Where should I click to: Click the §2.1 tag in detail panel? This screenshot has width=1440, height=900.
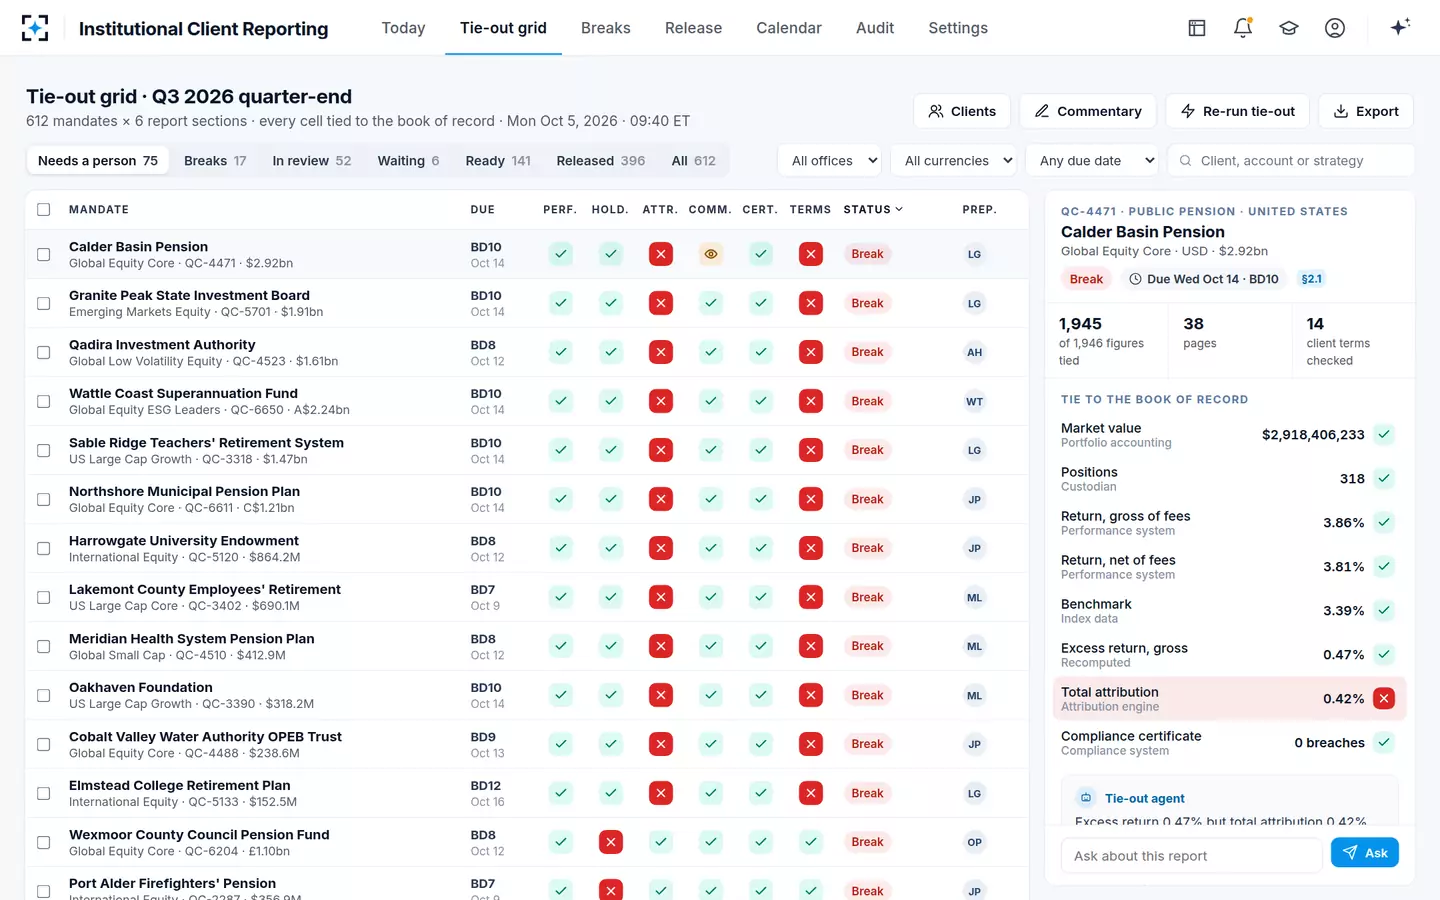point(1312,279)
